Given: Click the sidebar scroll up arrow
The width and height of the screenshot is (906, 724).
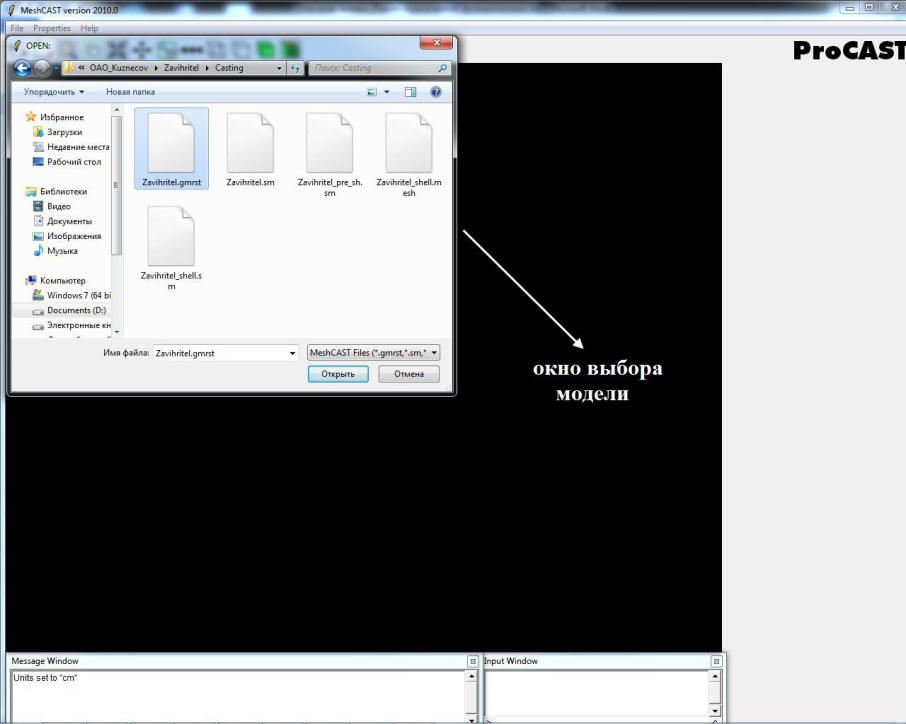Looking at the screenshot, I should point(117,110).
